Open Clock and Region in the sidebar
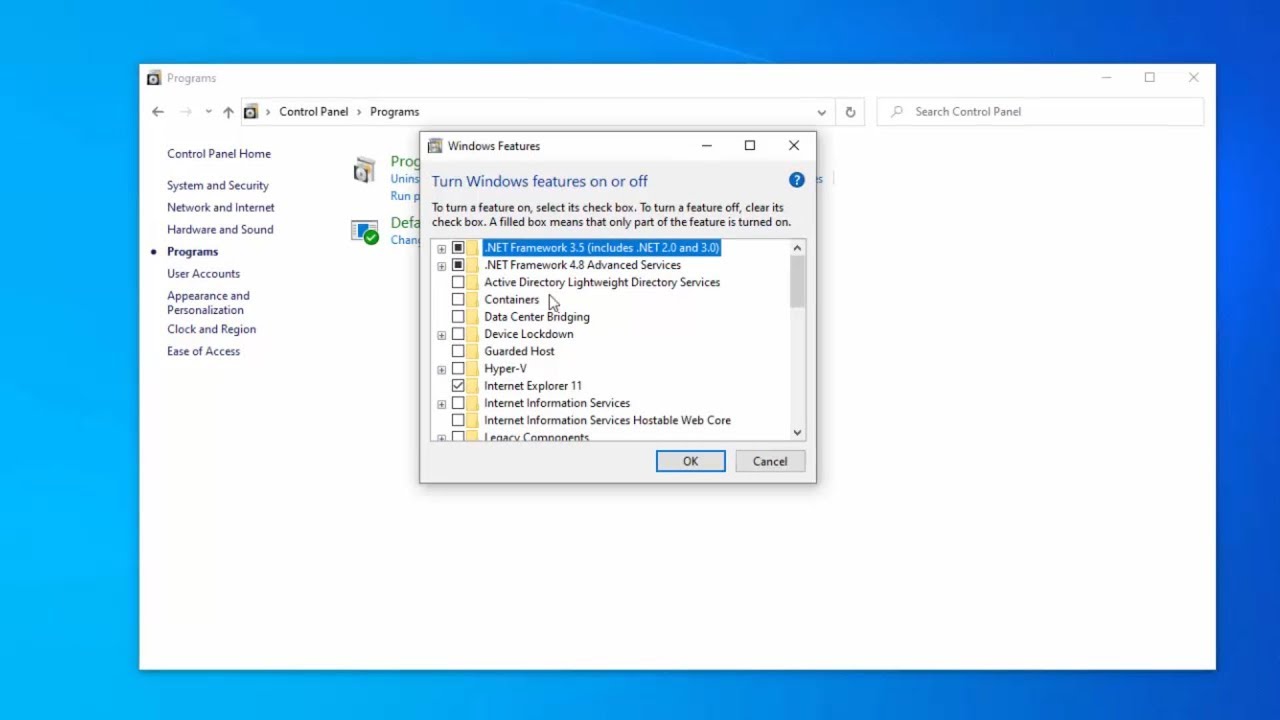Viewport: 1280px width, 720px height. tap(211, 330)
